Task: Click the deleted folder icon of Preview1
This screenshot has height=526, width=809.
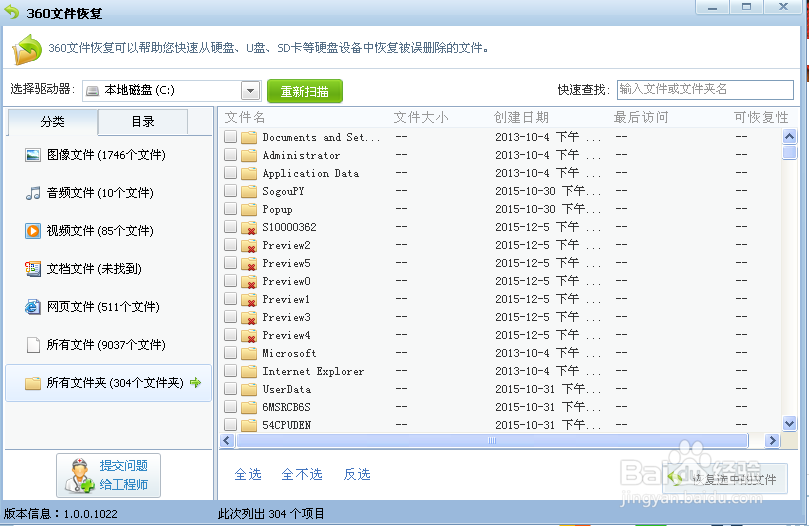Action: [x=249, y=300]
